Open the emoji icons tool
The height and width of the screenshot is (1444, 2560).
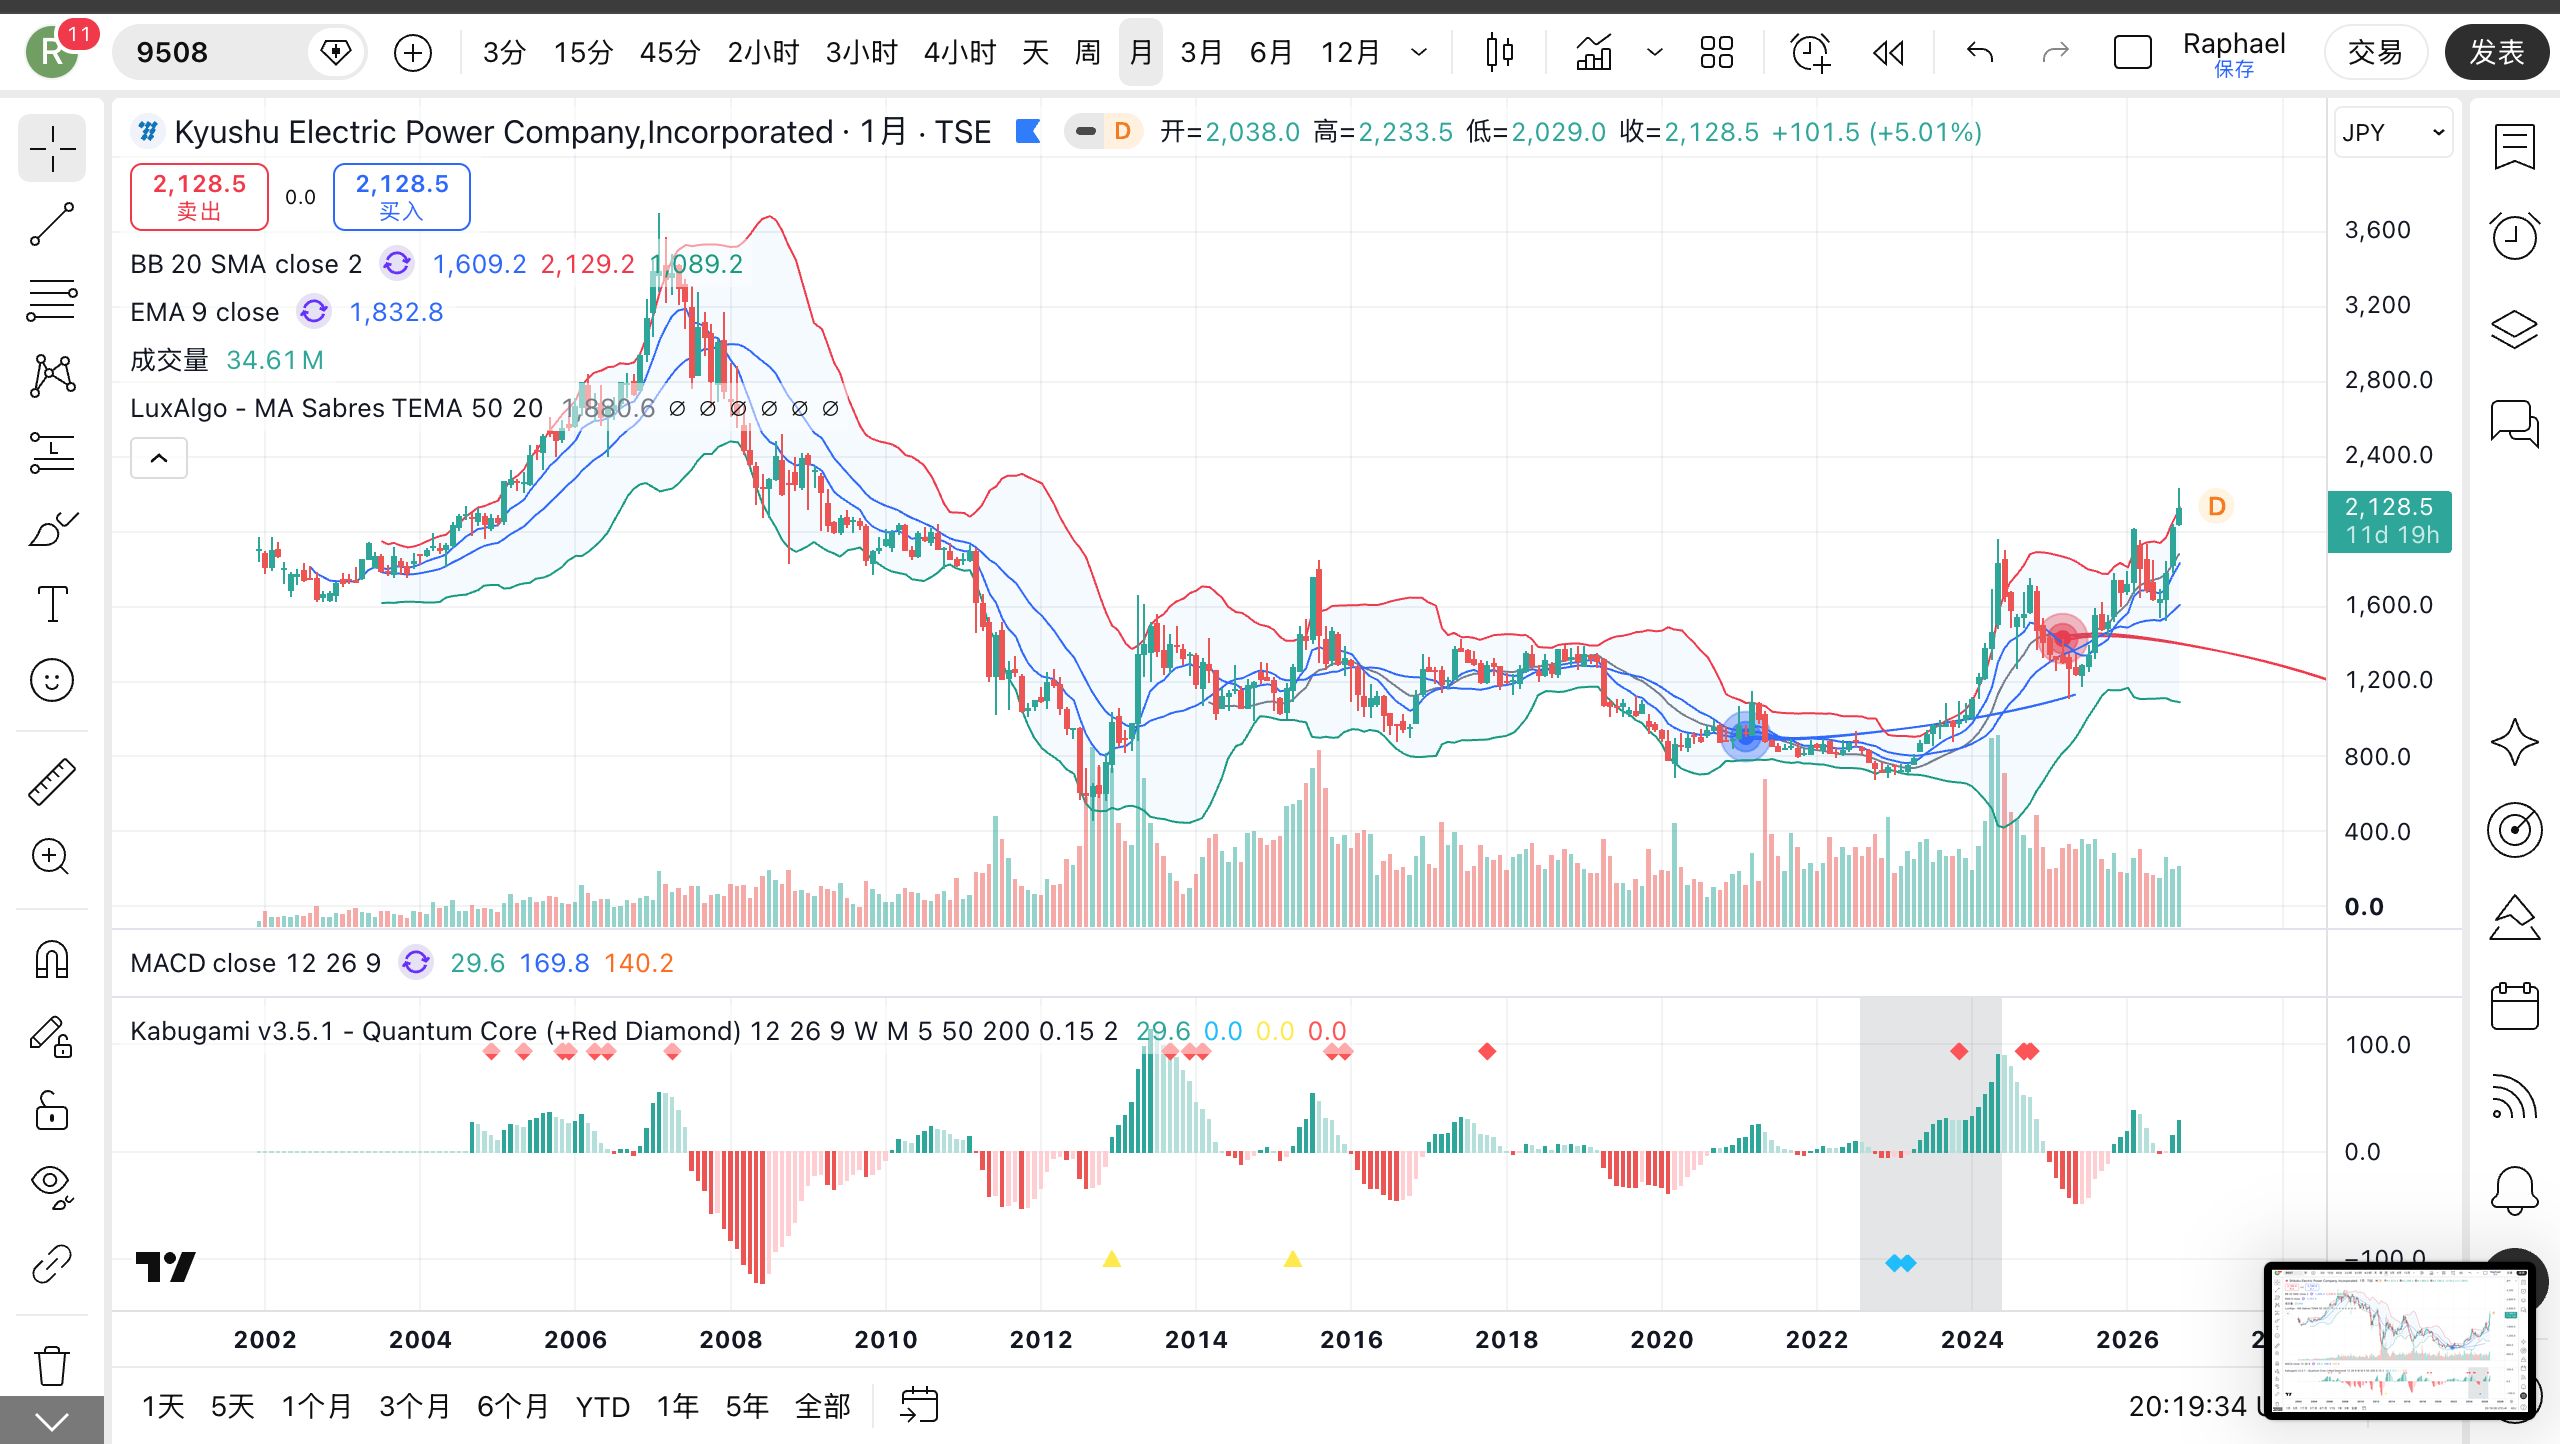click(x=52, y=680)
